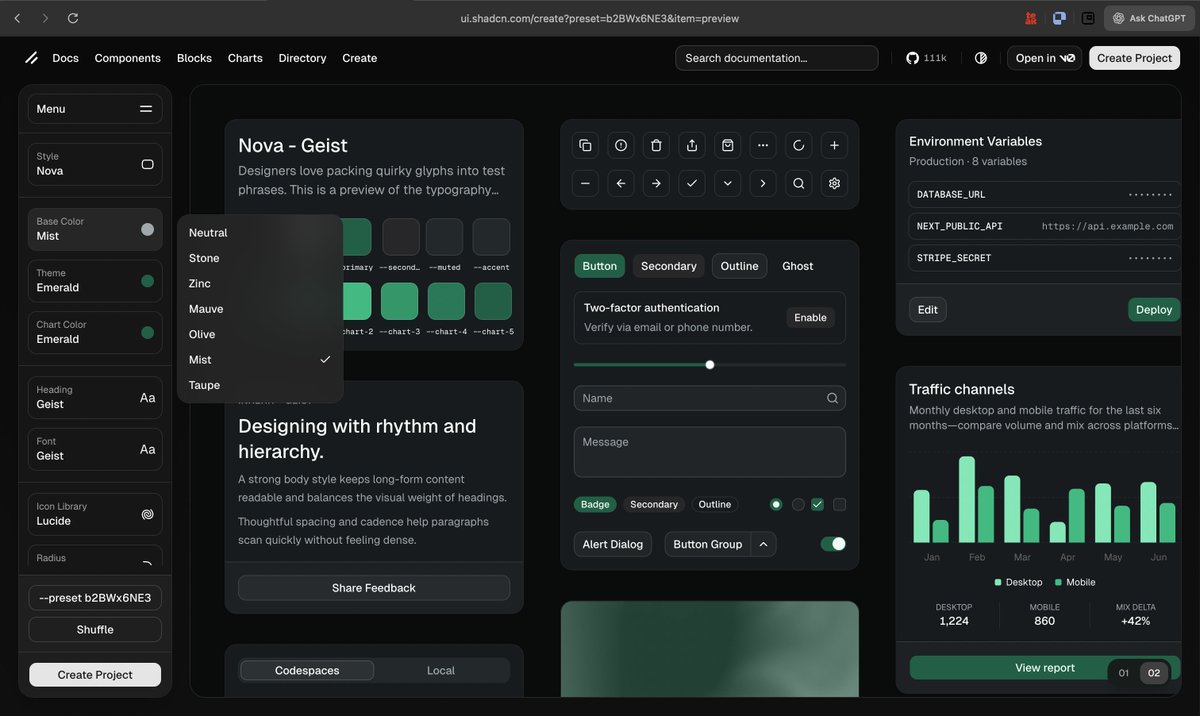
Task: Click the alert circle icon button
Action: click(621, 146)
